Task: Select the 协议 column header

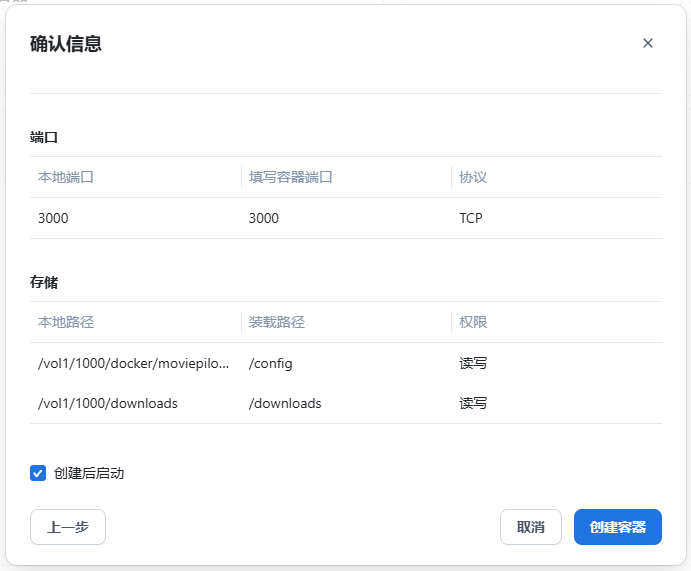Action: point(473,177)
